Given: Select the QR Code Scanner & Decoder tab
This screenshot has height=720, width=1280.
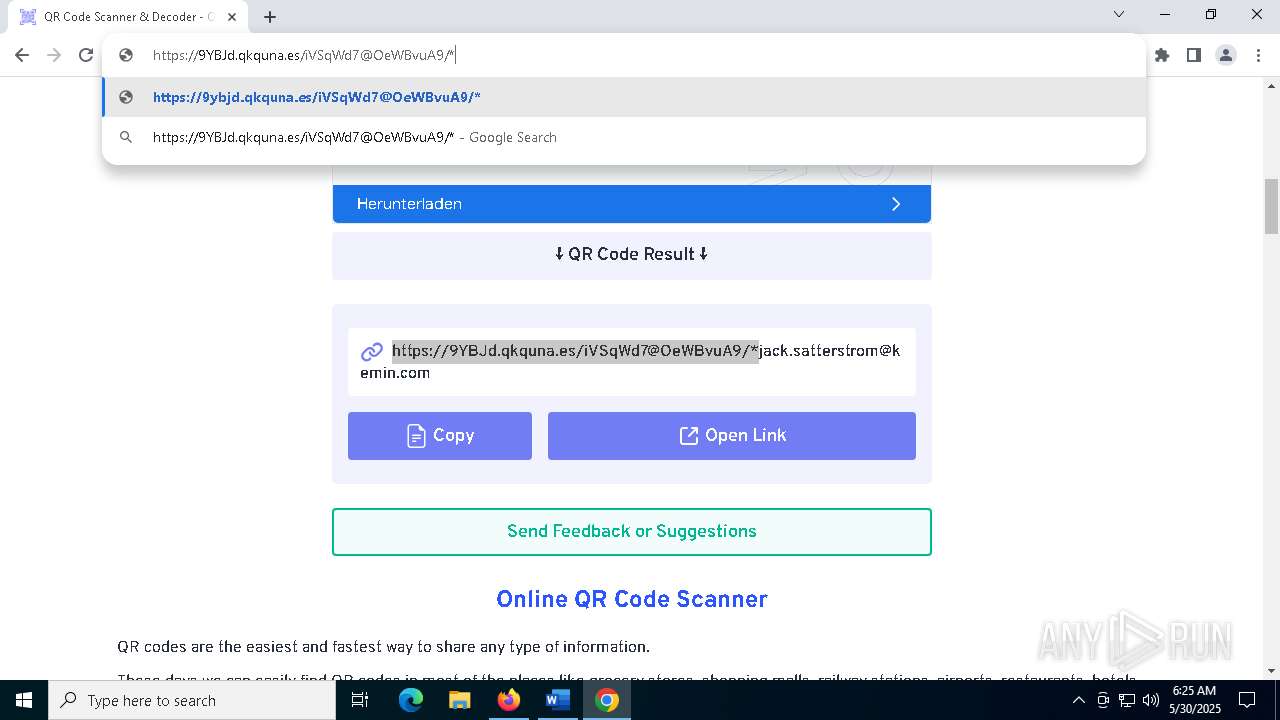Looking at the screenshot, I should coord(128,17).
